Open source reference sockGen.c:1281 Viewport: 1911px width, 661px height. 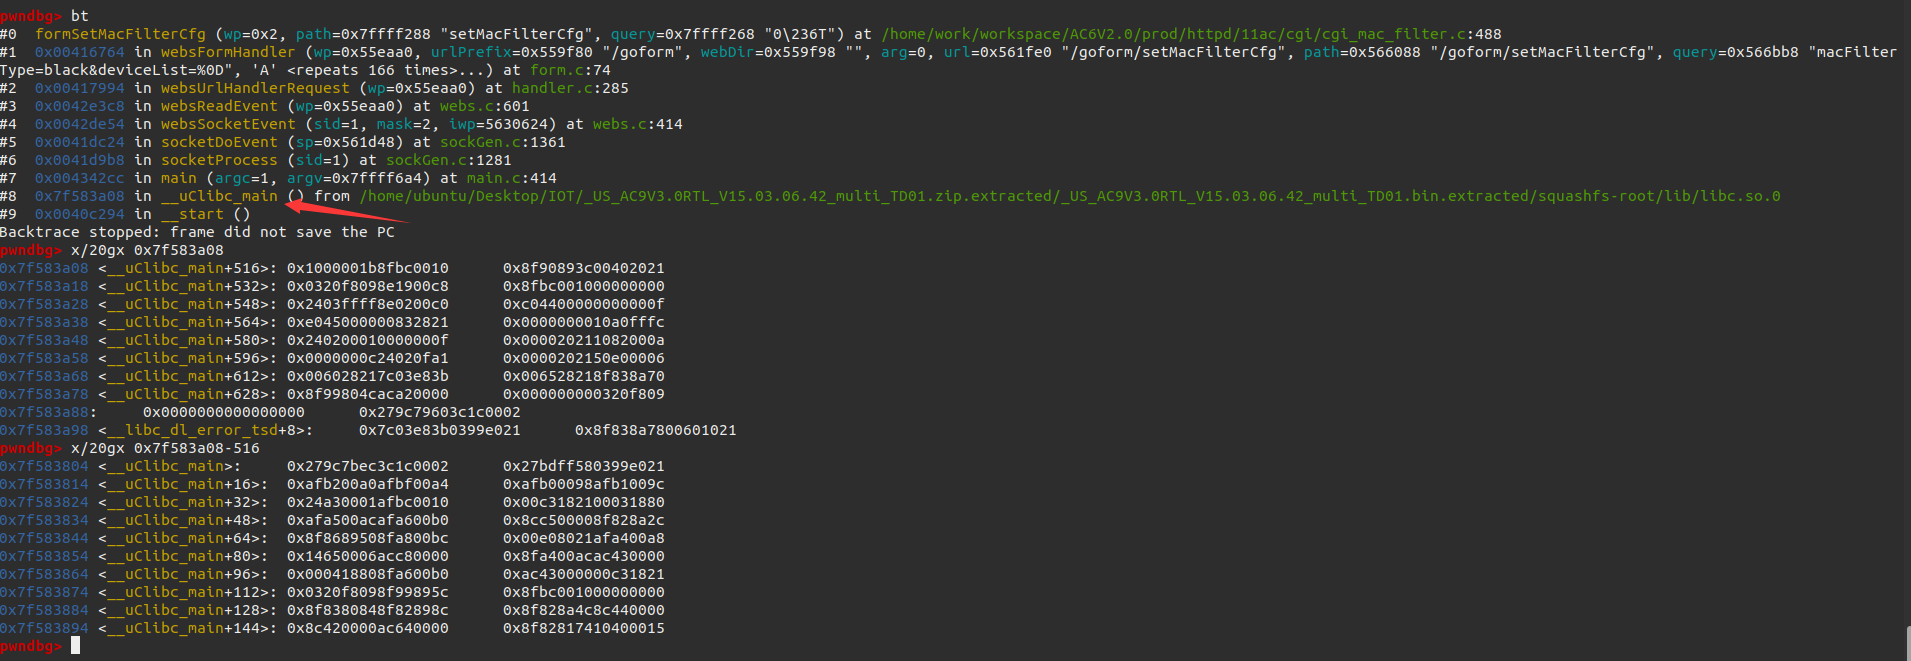tap(448, 160)
